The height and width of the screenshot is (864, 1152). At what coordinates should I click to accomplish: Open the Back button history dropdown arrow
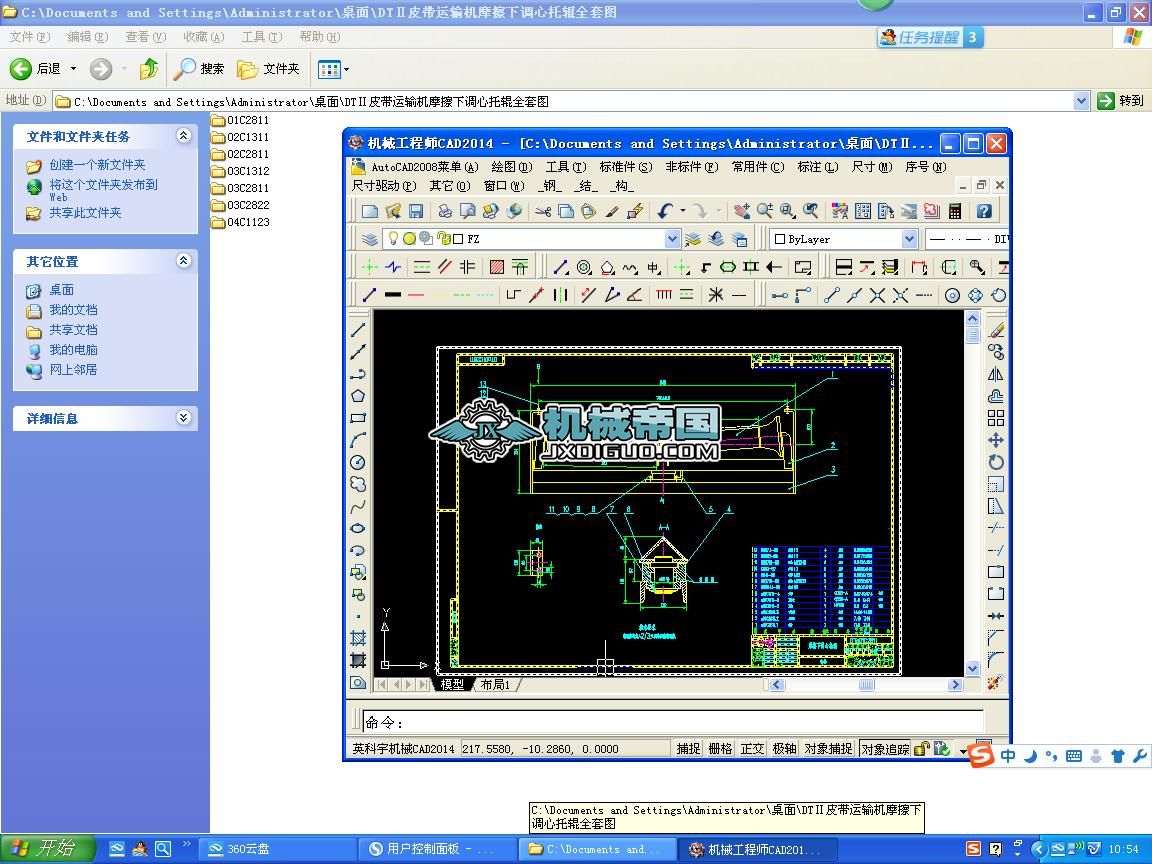[73, 69]
